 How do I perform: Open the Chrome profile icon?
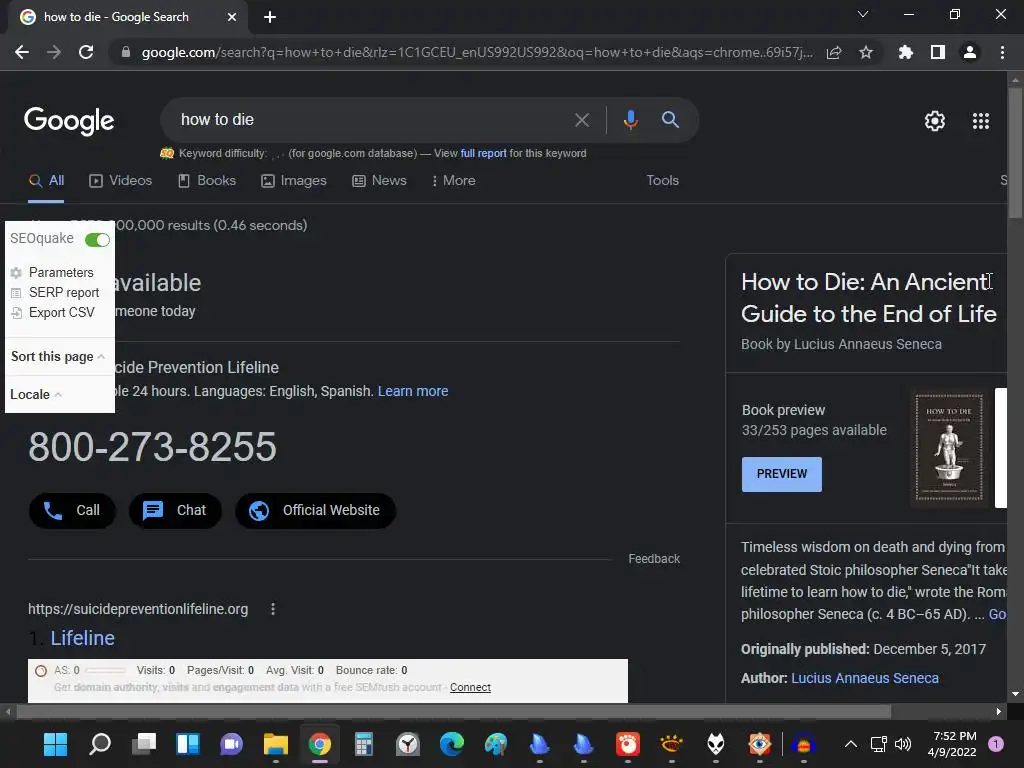tap(970, 52)
